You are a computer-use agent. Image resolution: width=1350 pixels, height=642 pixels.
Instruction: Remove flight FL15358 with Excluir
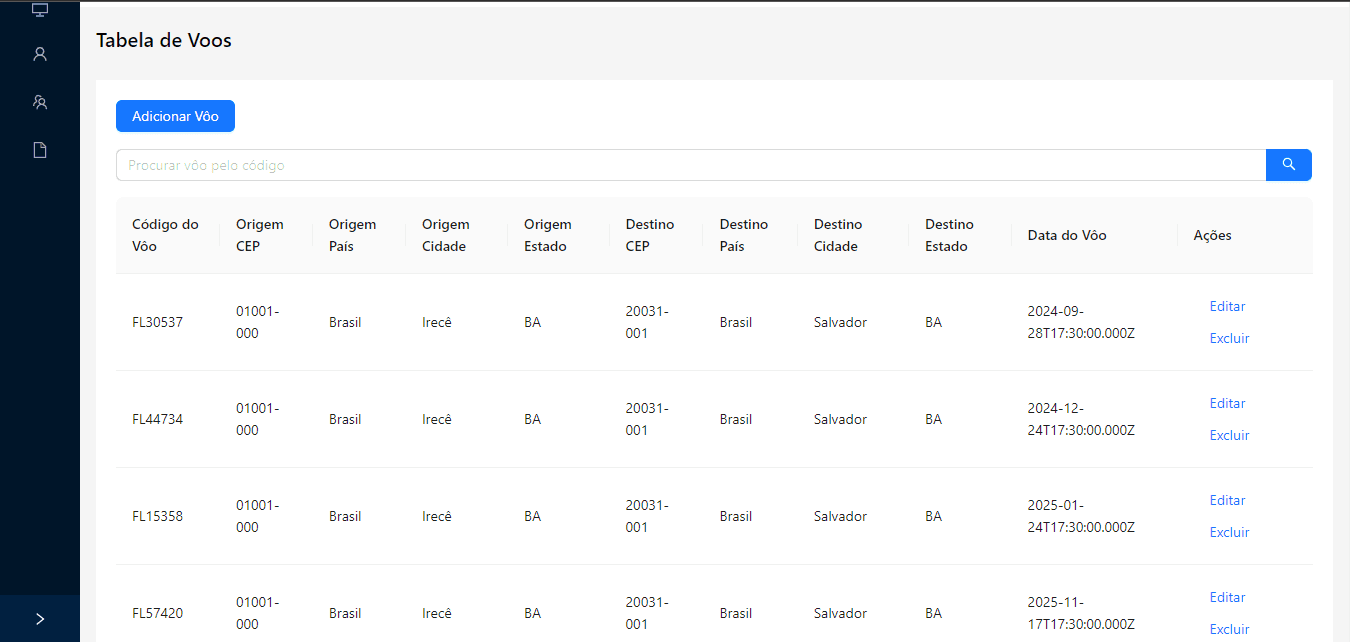1229,532
